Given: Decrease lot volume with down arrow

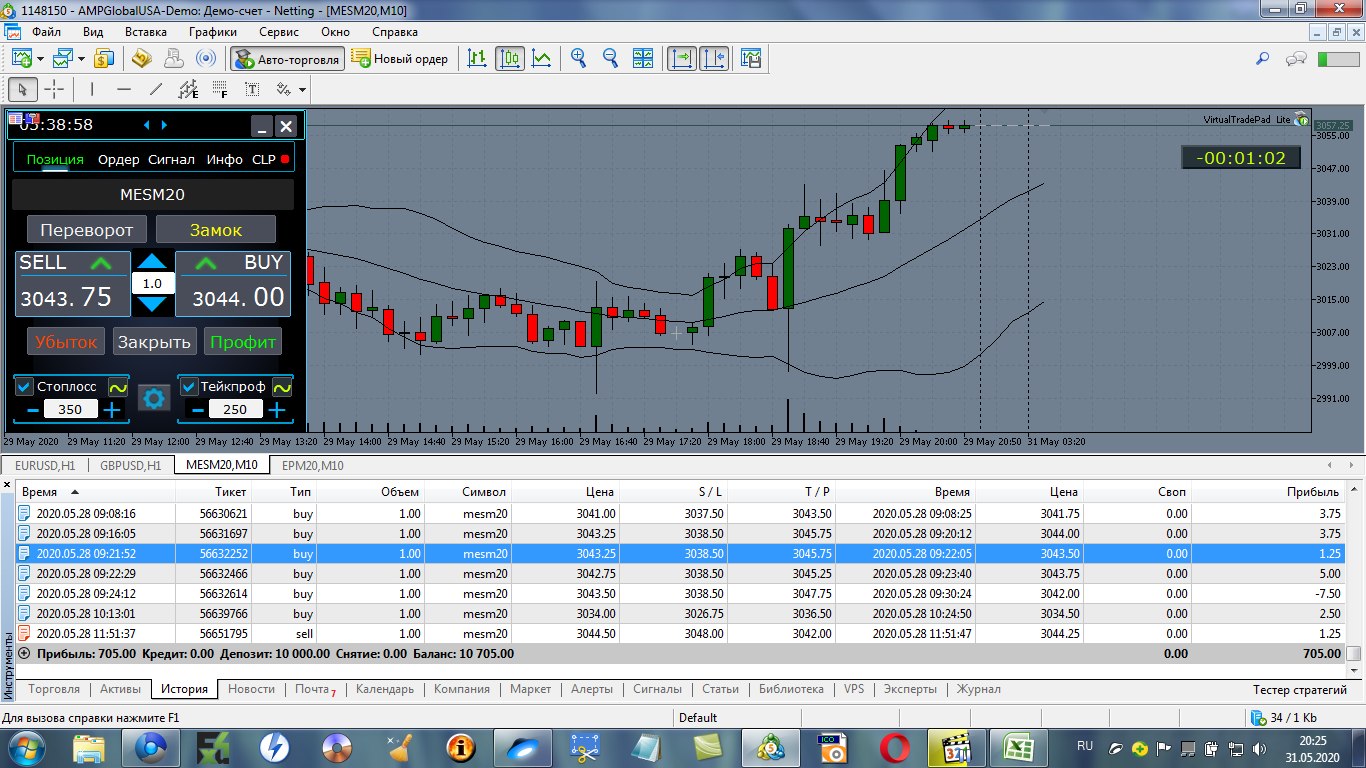Looking at the screenshot, I should (x=153, y=303).
